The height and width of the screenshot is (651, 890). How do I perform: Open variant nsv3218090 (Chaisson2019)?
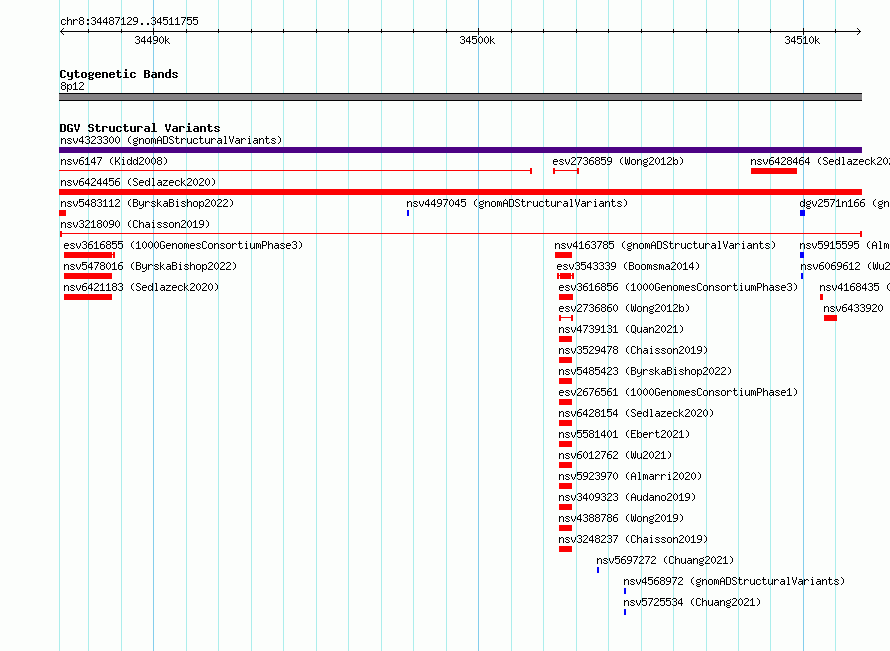point(135,224)
